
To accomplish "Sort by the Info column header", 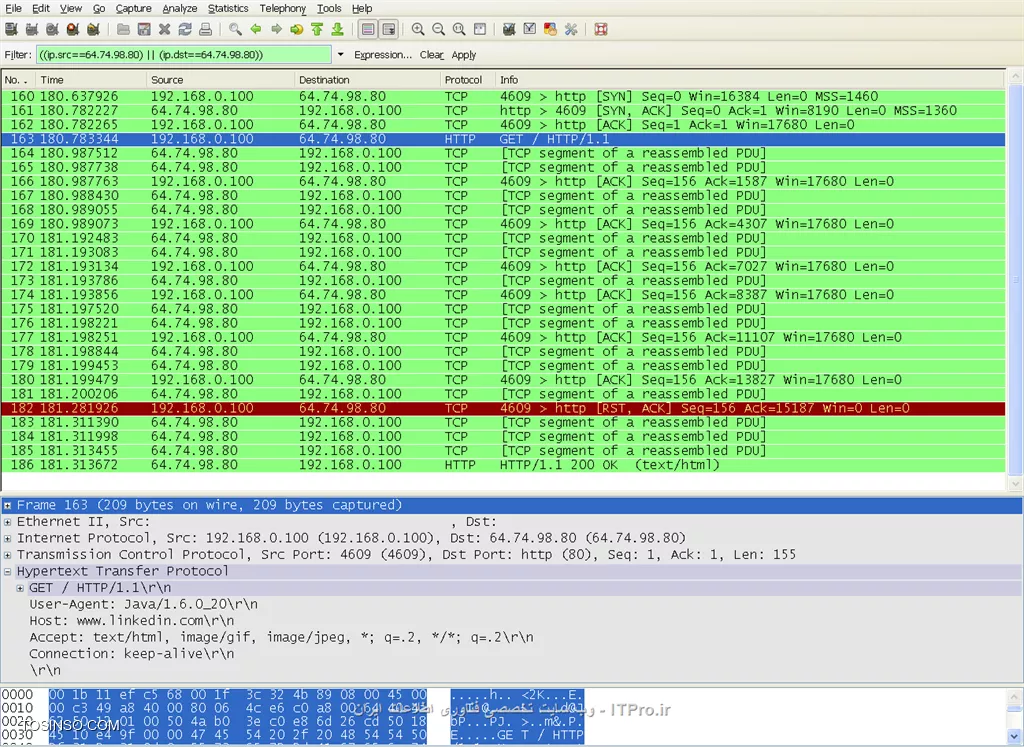I will pyautogui.click(x=750, y=80).
